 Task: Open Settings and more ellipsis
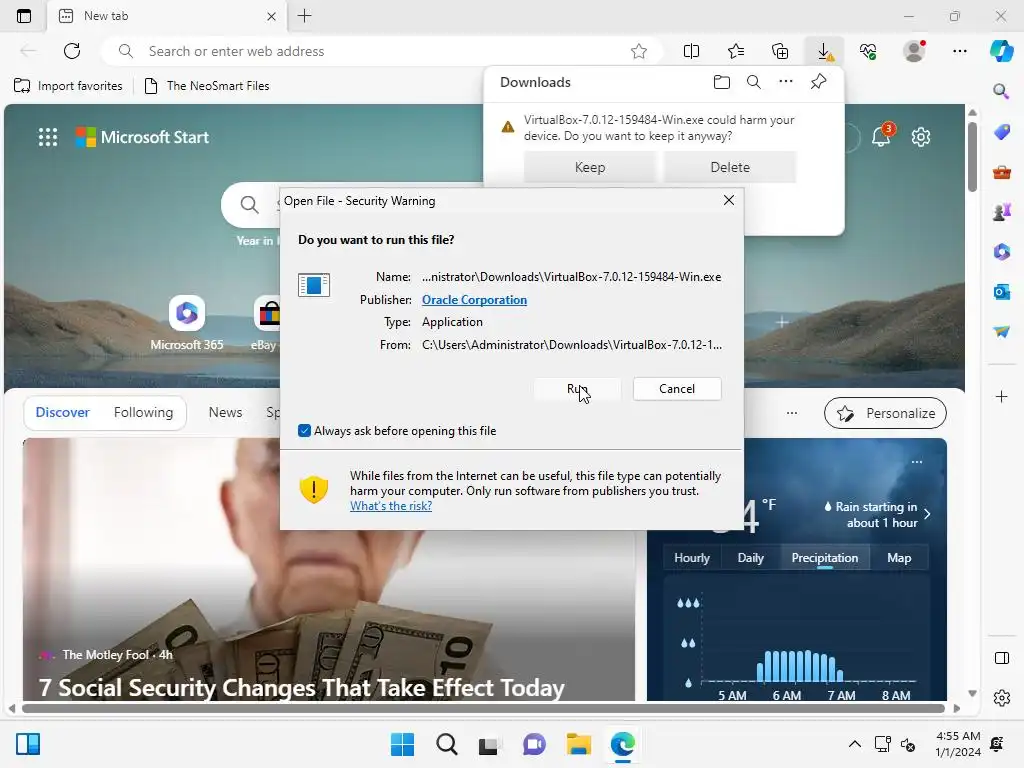coord(959,51)
